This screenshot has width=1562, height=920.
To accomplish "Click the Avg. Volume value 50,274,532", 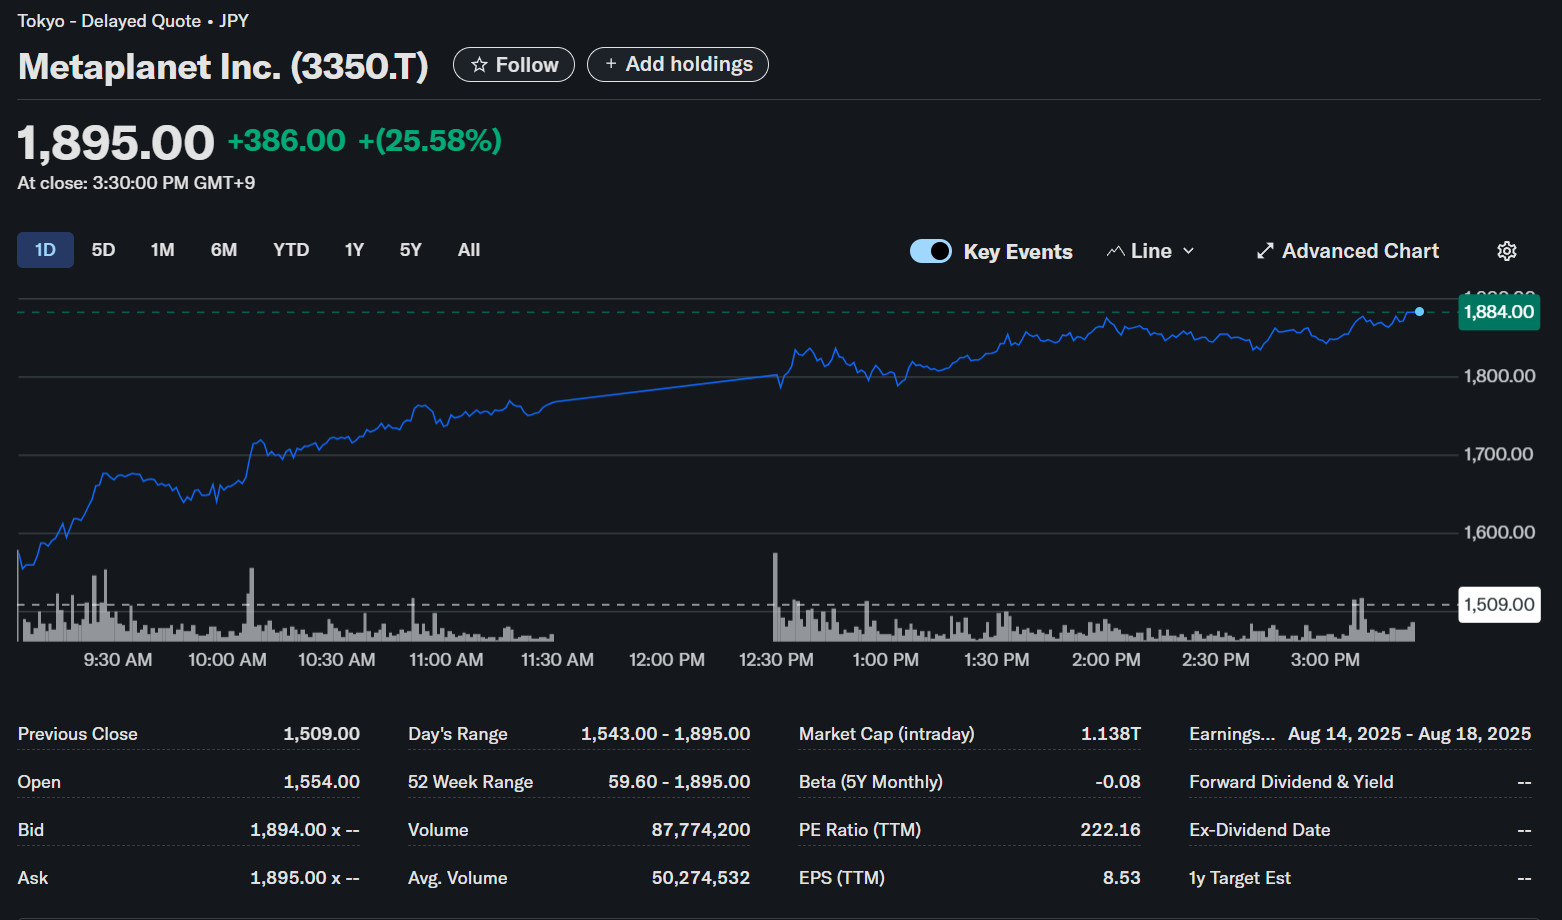I will coord(701,878).
